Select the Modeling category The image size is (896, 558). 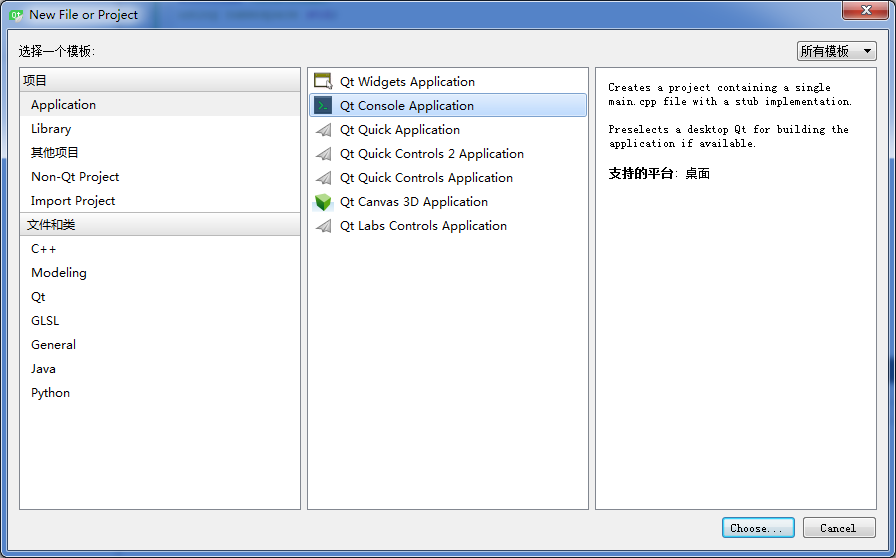[x=160, y=273]
